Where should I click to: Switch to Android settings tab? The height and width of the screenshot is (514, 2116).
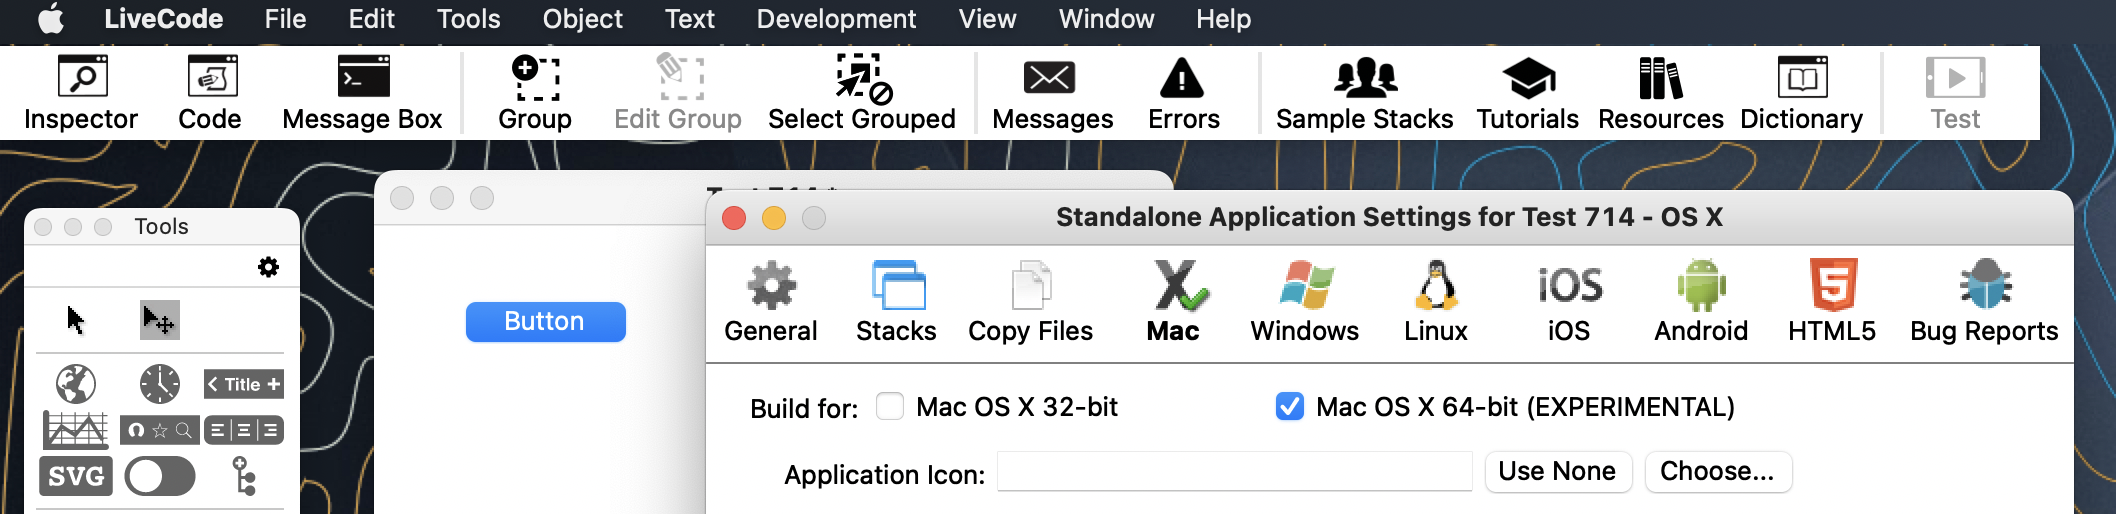pos(1701,302)
